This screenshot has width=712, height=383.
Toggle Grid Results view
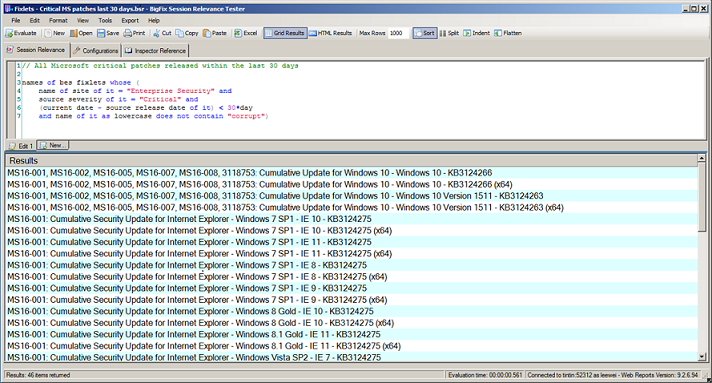click(285, 33)
